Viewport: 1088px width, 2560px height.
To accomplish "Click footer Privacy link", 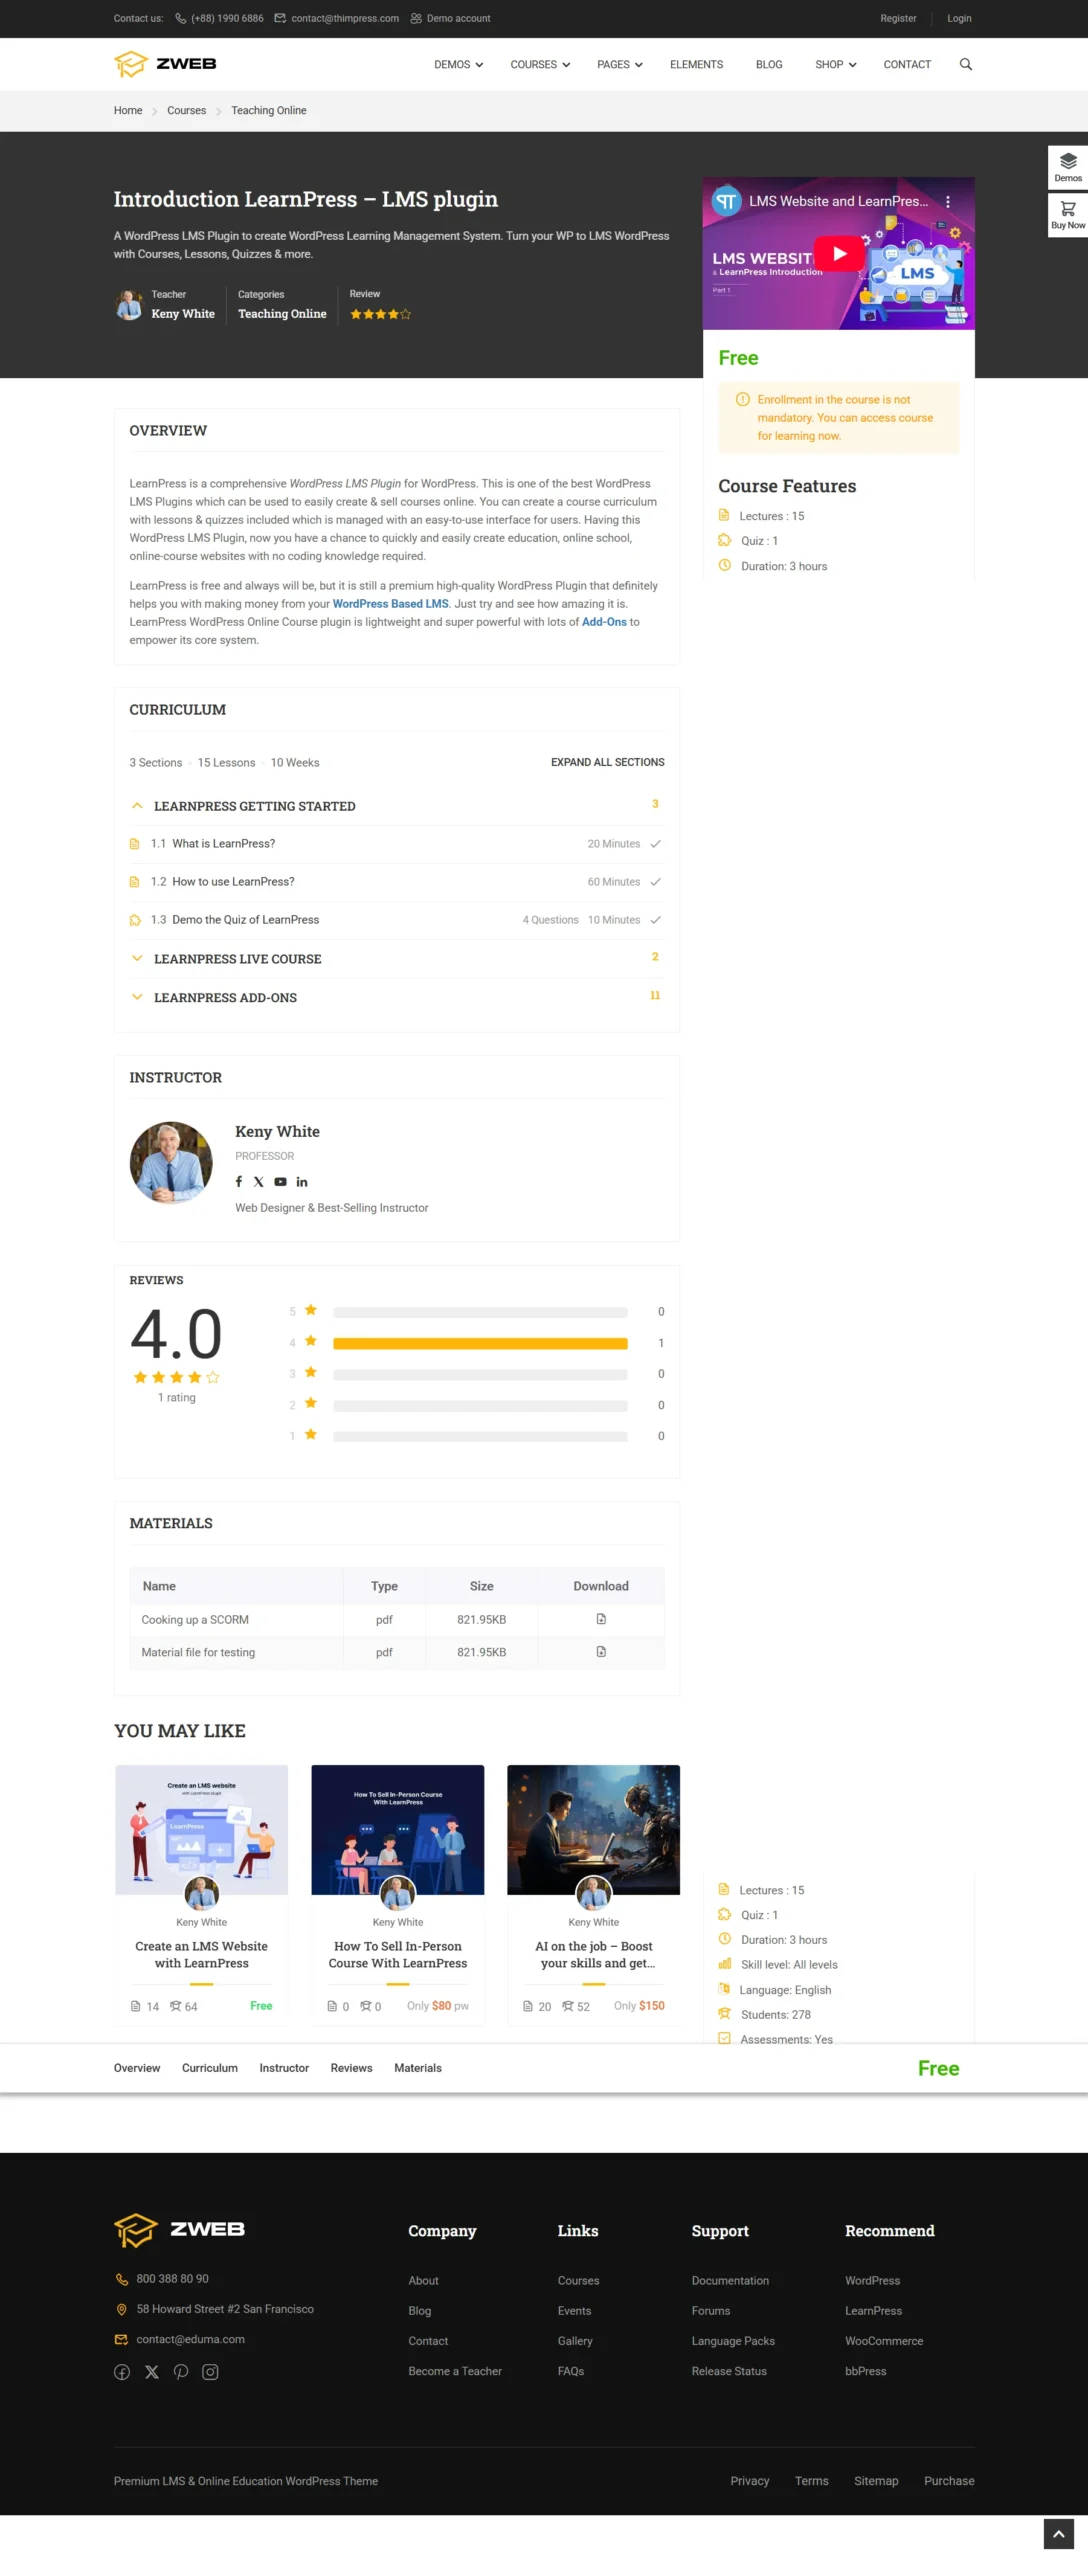I will pos(749,2480).
